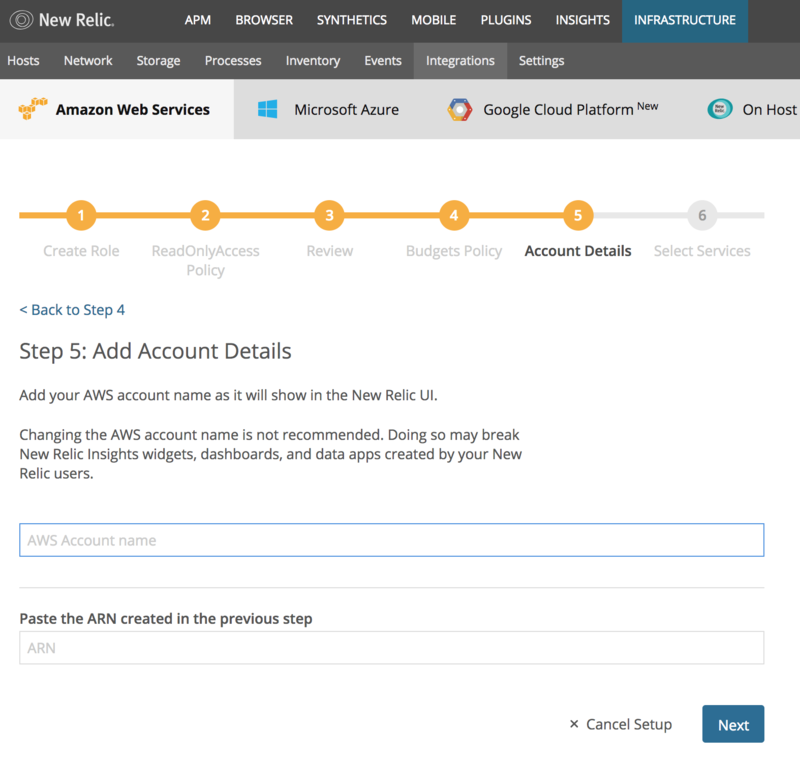Switch to the On Host label
Viewport: 800px width, 764px height.
[769, 109]
